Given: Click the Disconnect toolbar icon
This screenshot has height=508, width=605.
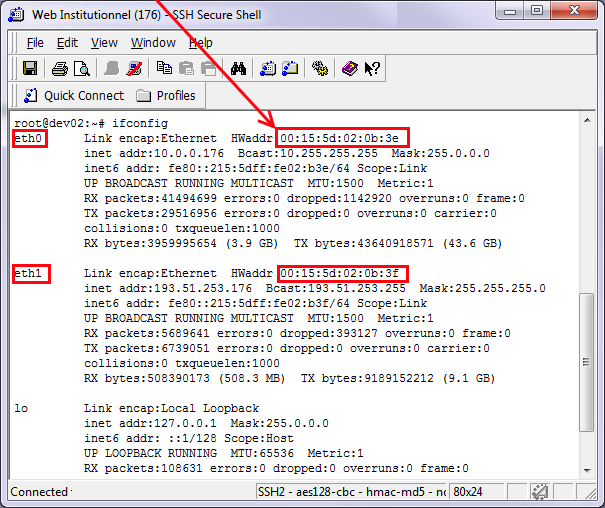Looking at the screenshot, I should click(136, 69).
